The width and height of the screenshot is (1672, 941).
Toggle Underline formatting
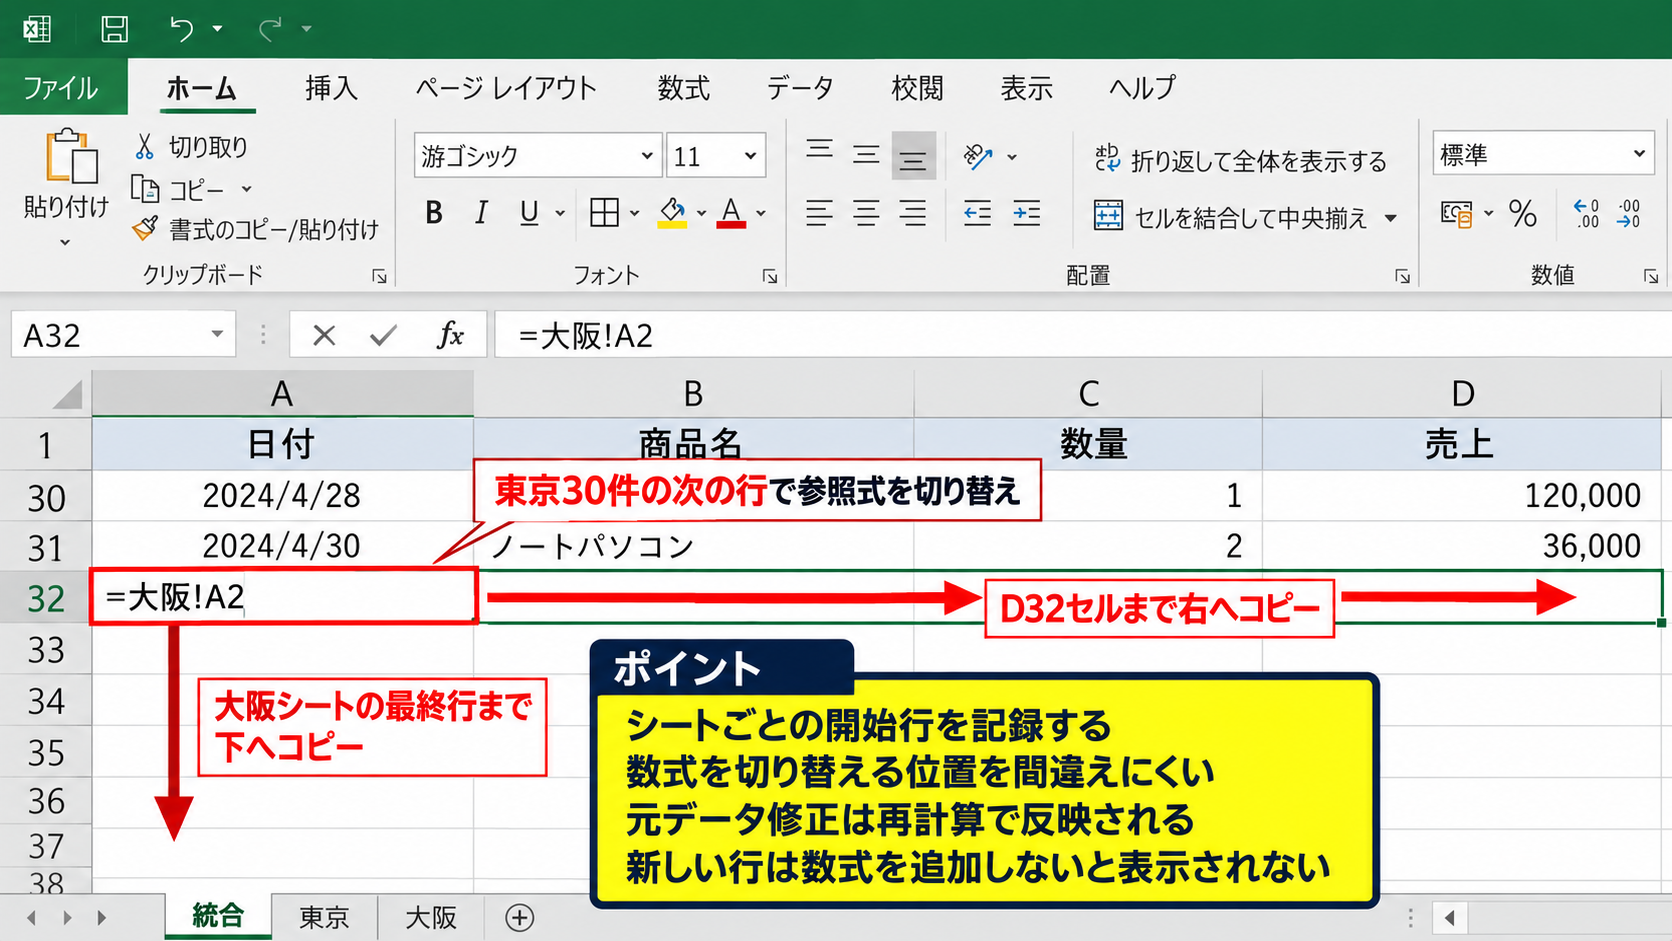(x=529, y=213)
